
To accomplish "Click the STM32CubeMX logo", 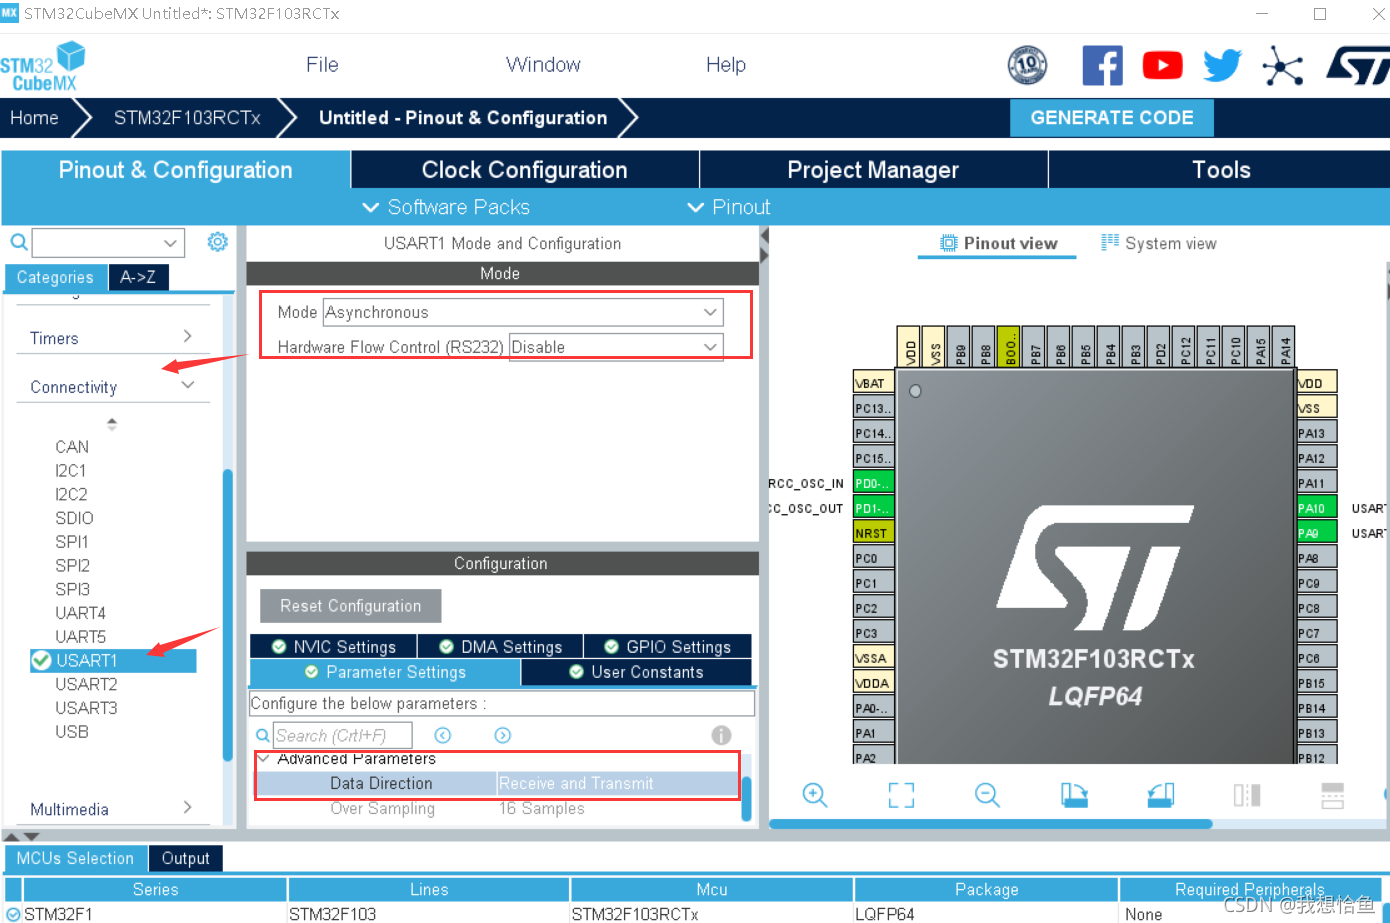I will click(42, 67).
